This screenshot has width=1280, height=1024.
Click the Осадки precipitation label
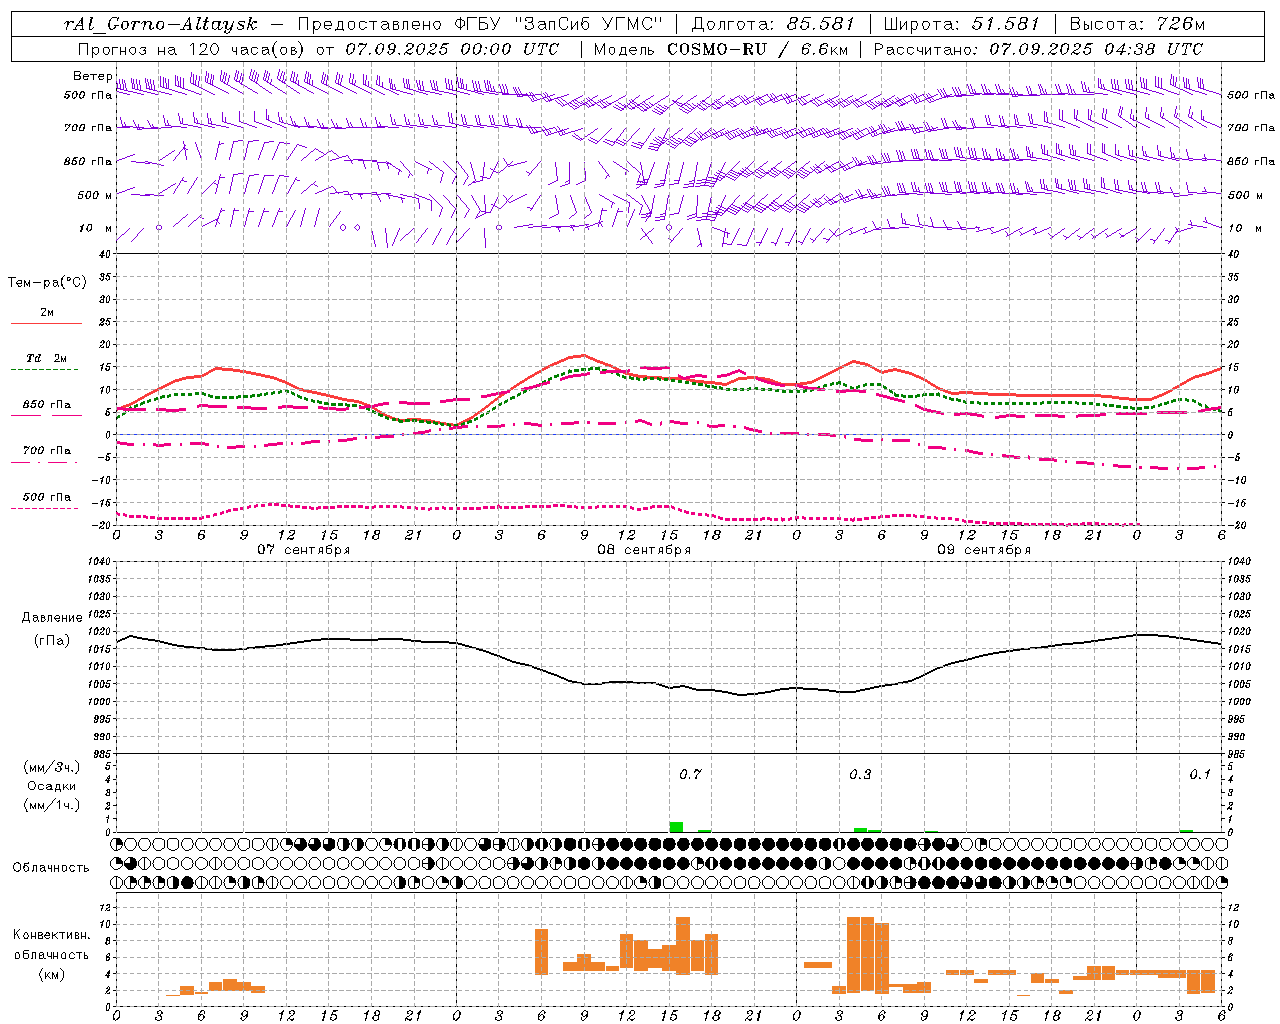pos(52,786)
